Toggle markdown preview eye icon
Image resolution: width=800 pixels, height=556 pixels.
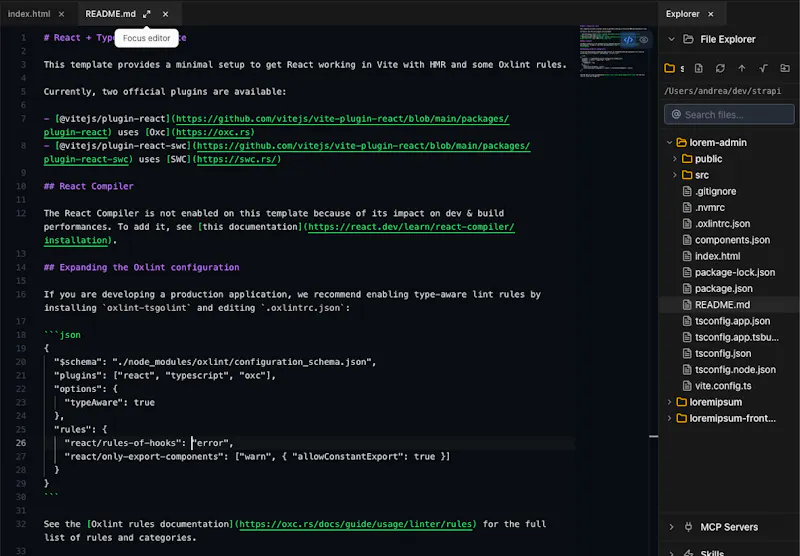pos(644,40)
